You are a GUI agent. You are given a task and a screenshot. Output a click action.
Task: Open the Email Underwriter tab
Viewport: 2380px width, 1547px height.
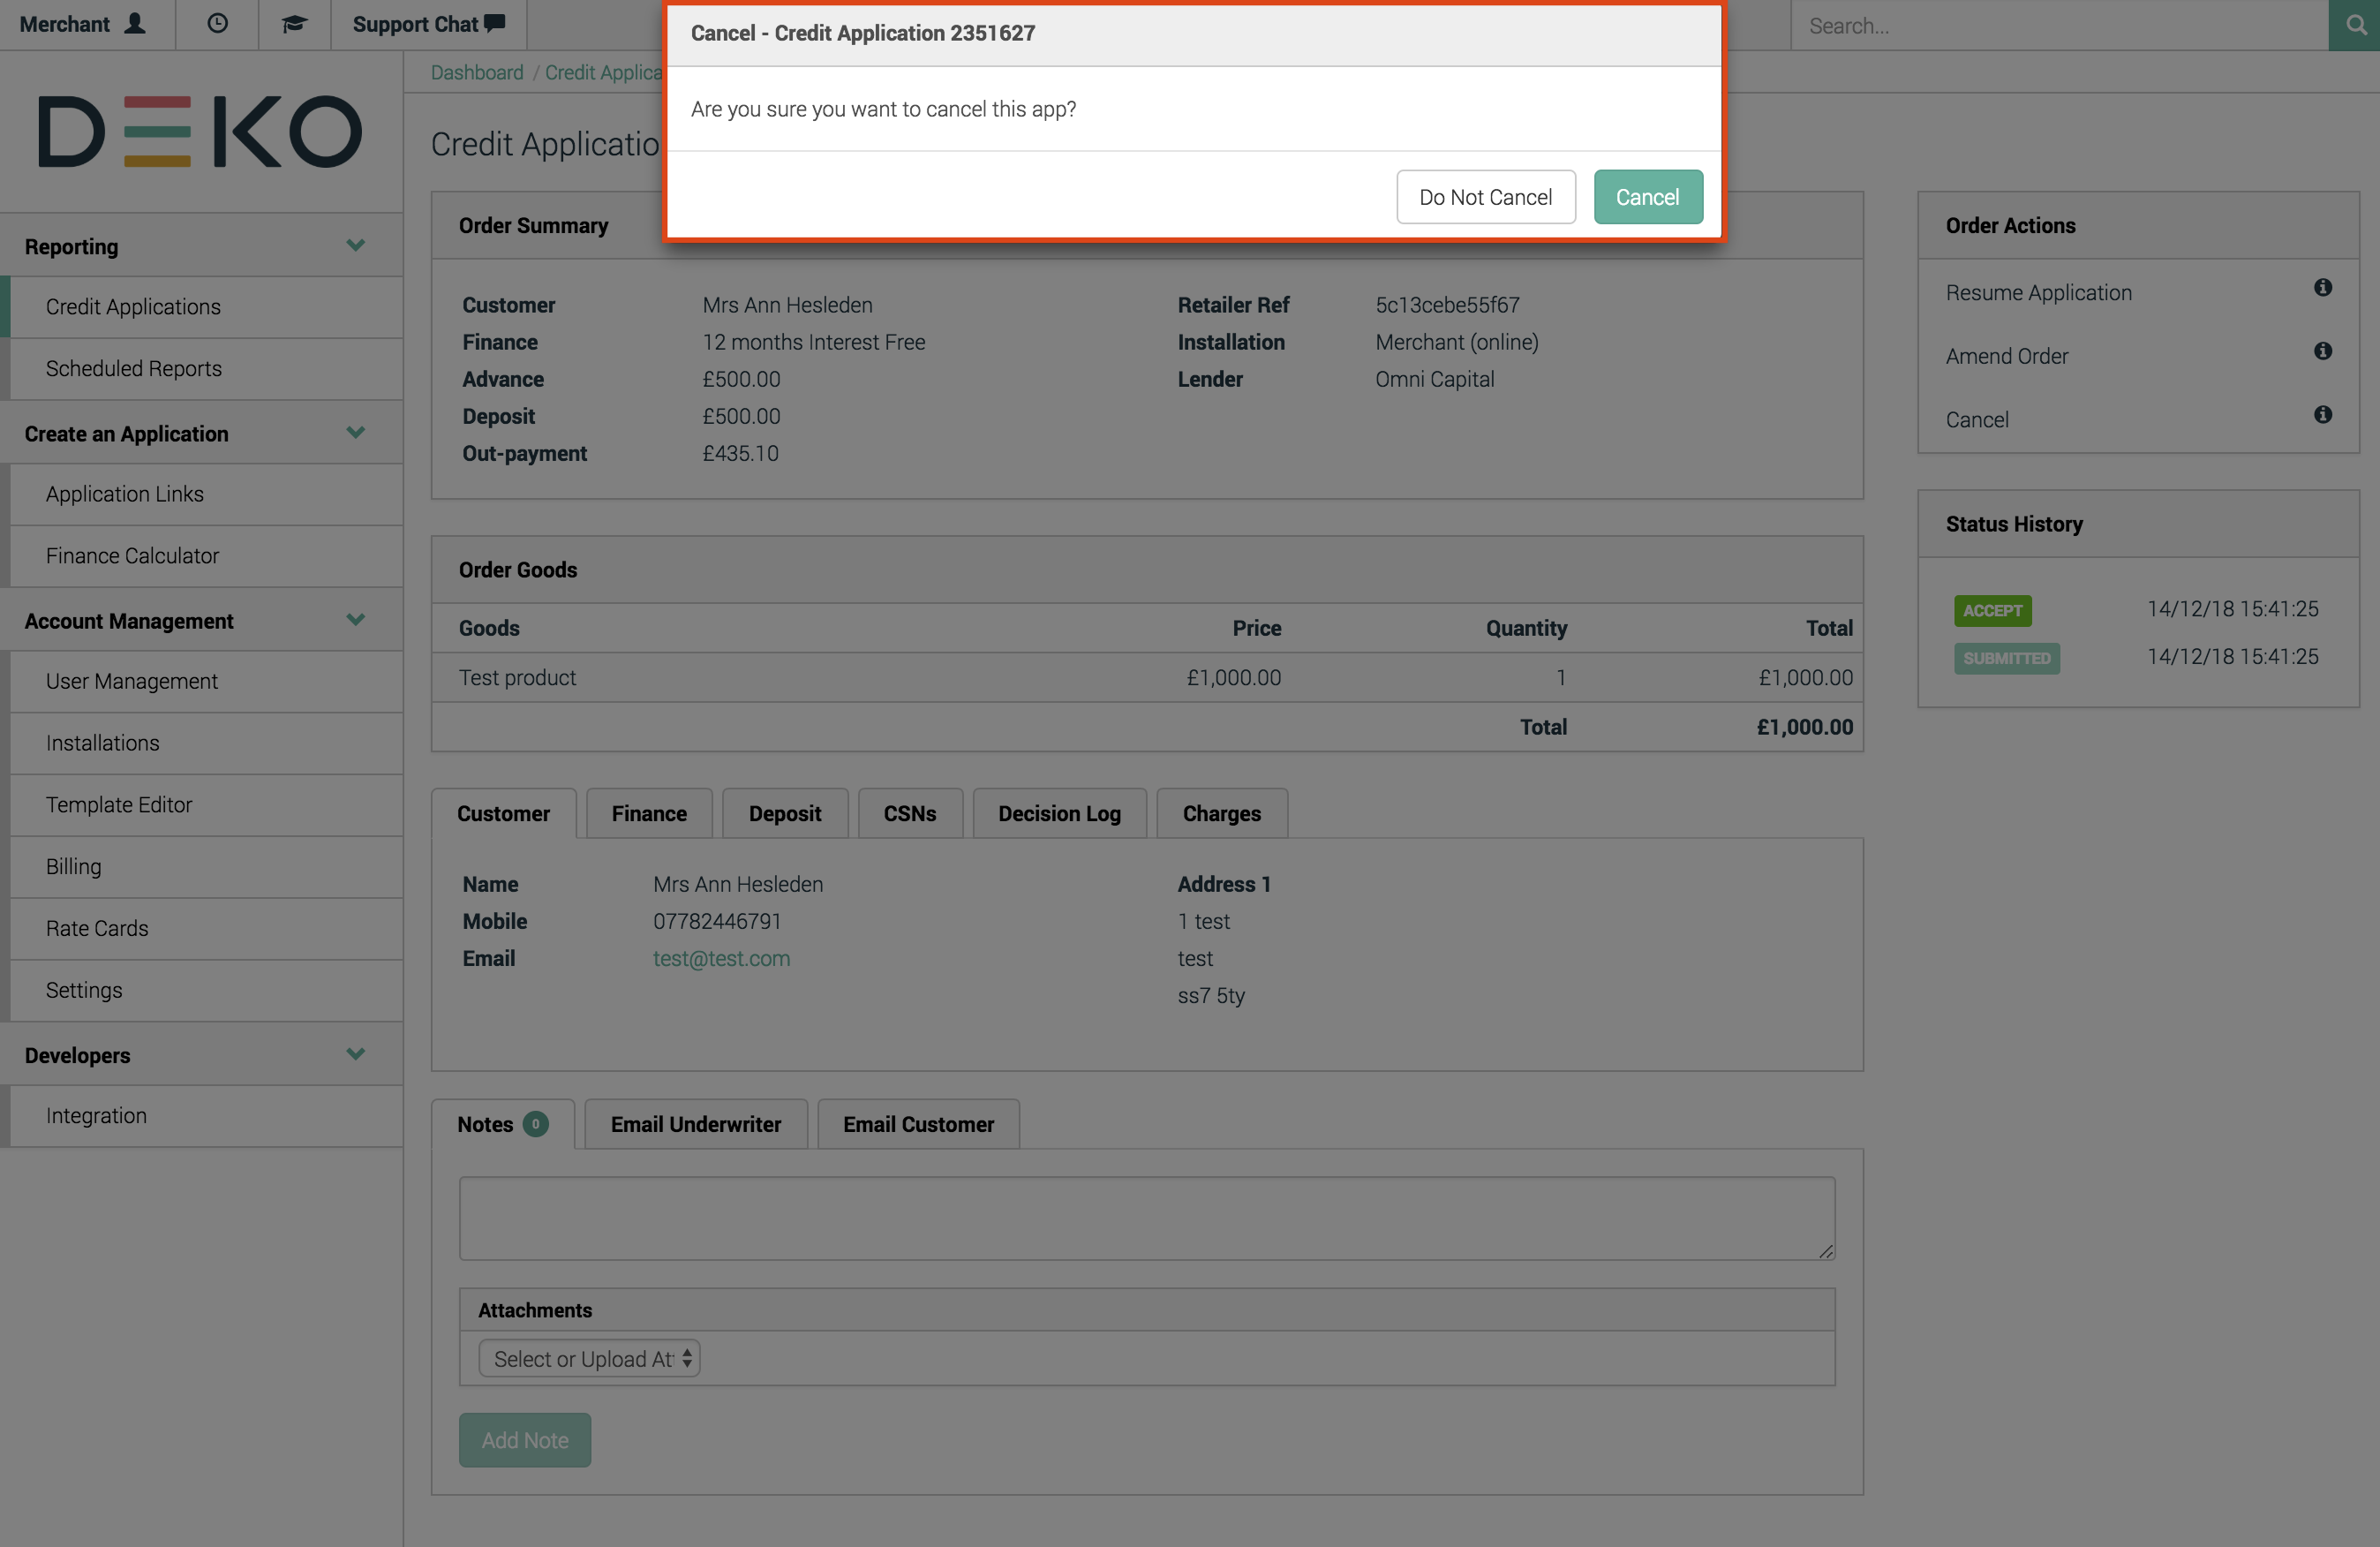(x=695, y=1124)
